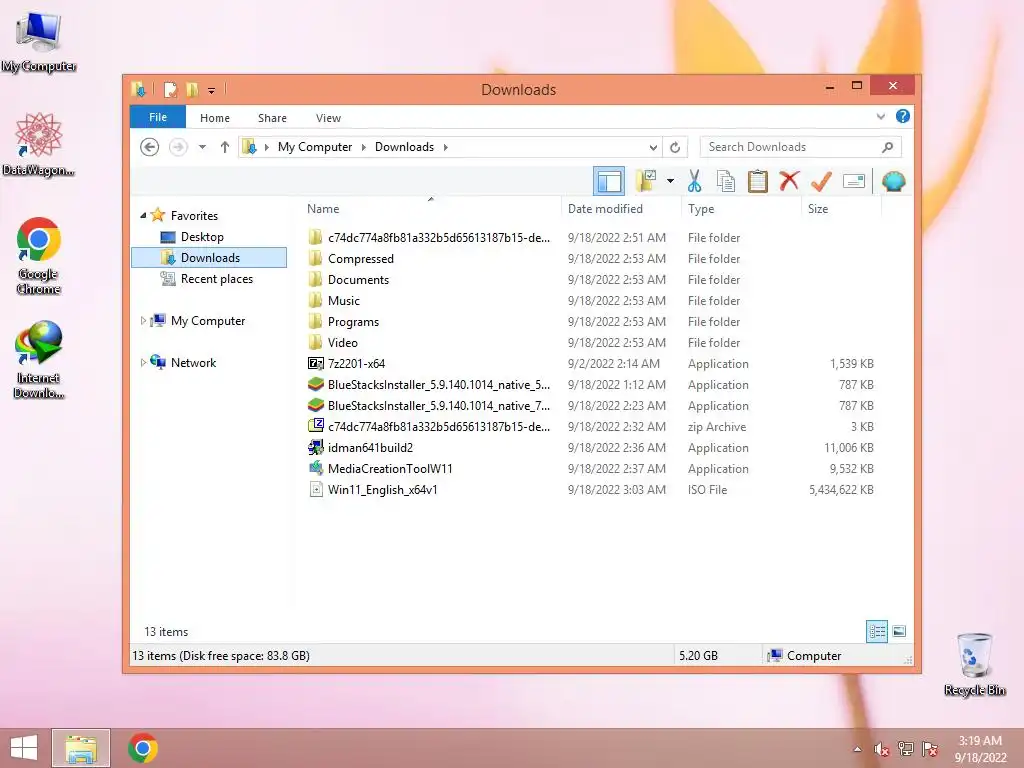Click the search magnifier icon
Screen dimensions: 1024x768
(888, 147)
